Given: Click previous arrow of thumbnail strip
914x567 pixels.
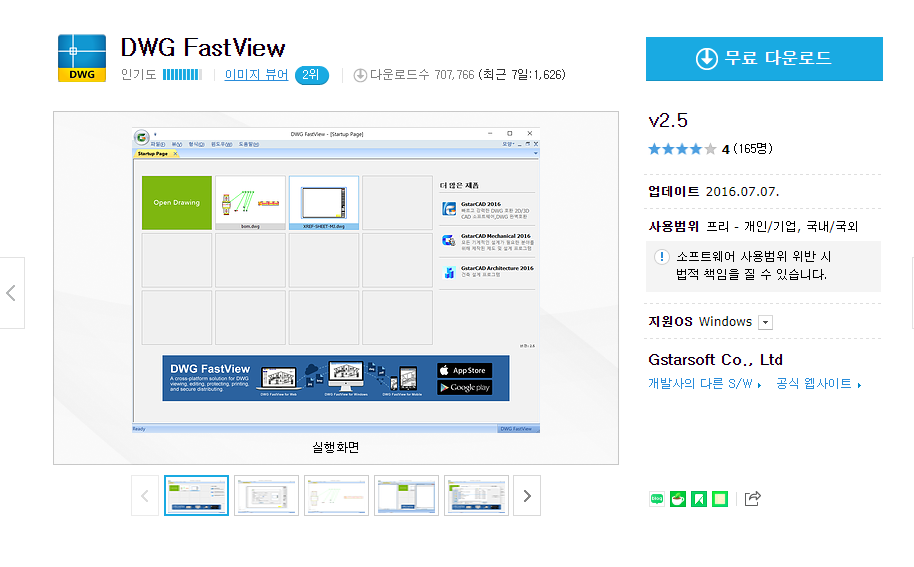Looking at the screenshot, I should coord(145,496).
